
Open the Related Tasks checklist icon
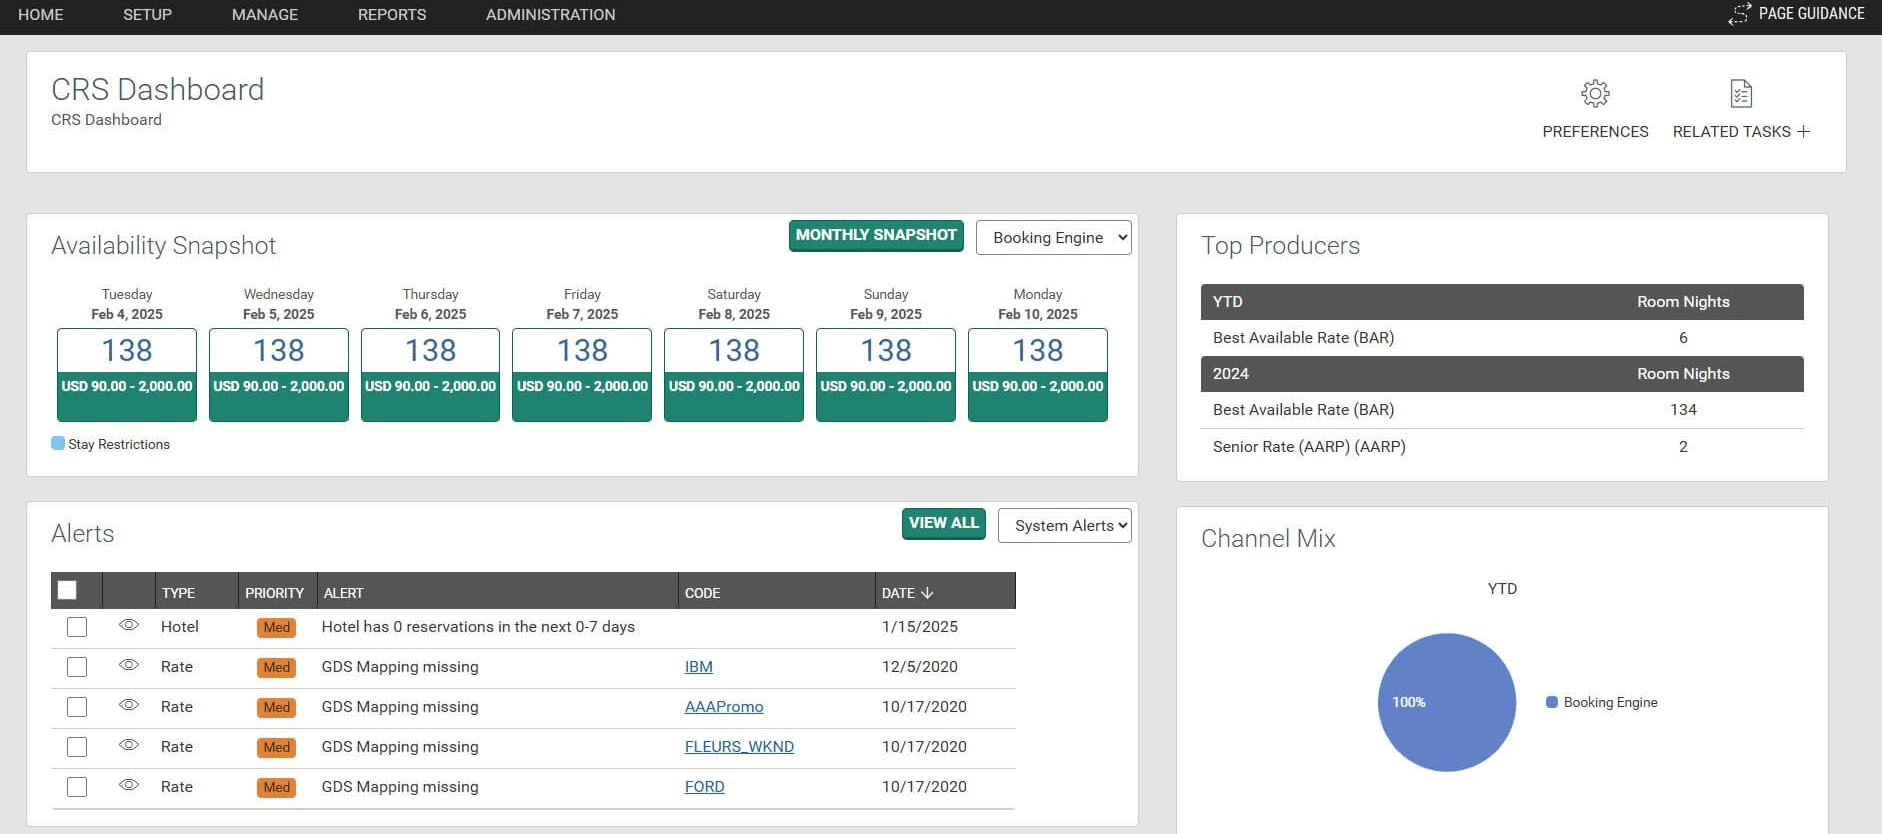pos(1741,94)
